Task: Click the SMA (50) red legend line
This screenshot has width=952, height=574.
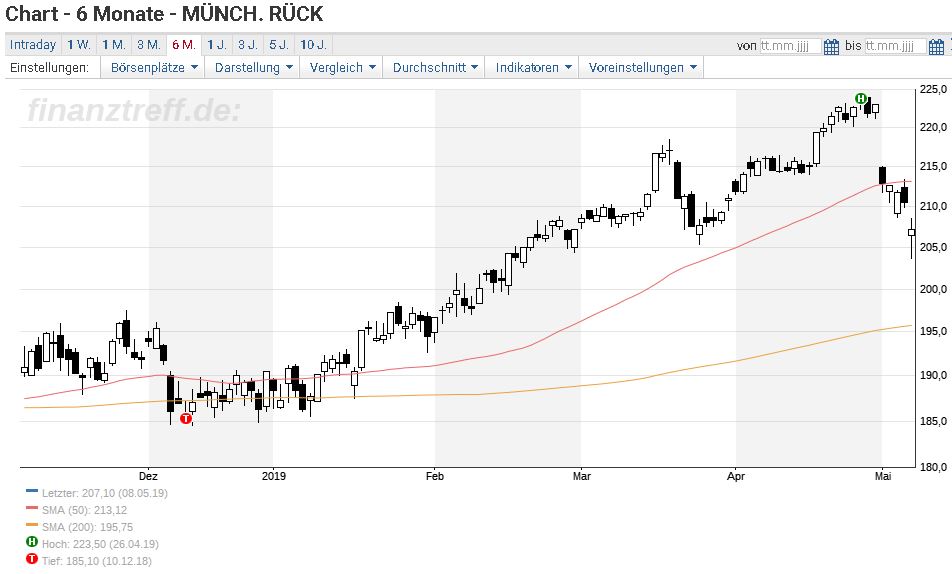Action: (x=32, y=508)
